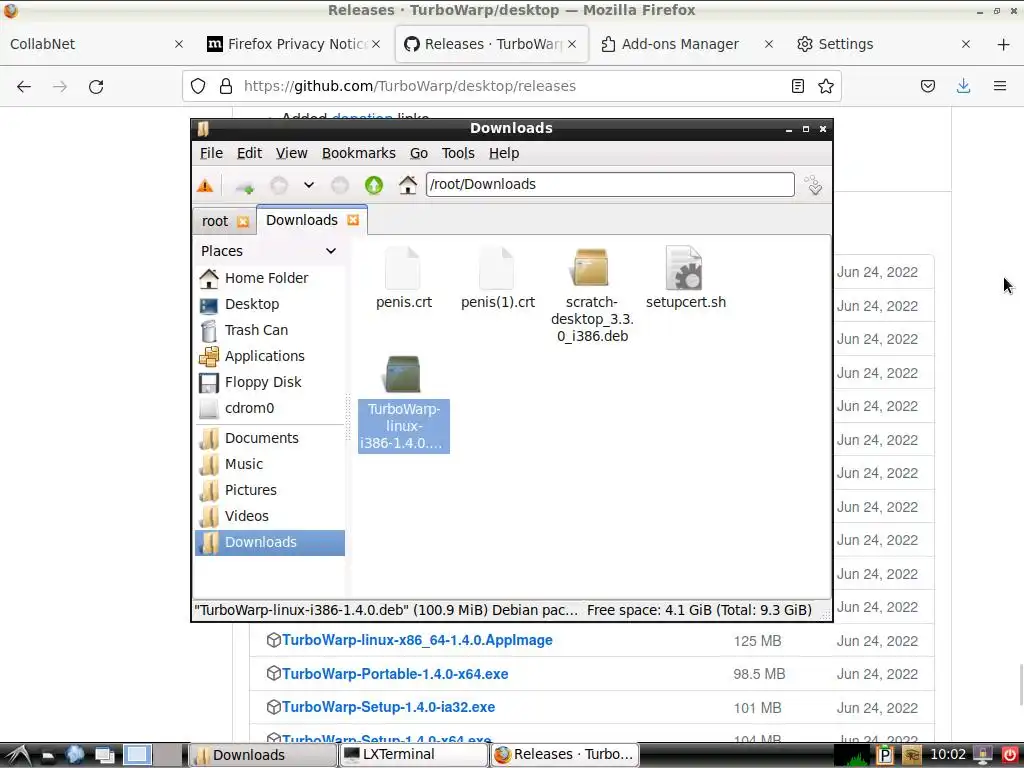Select the setupcert.sh script icon
The height and width of the screenshot is (768, 1024).
coord(684,268)
